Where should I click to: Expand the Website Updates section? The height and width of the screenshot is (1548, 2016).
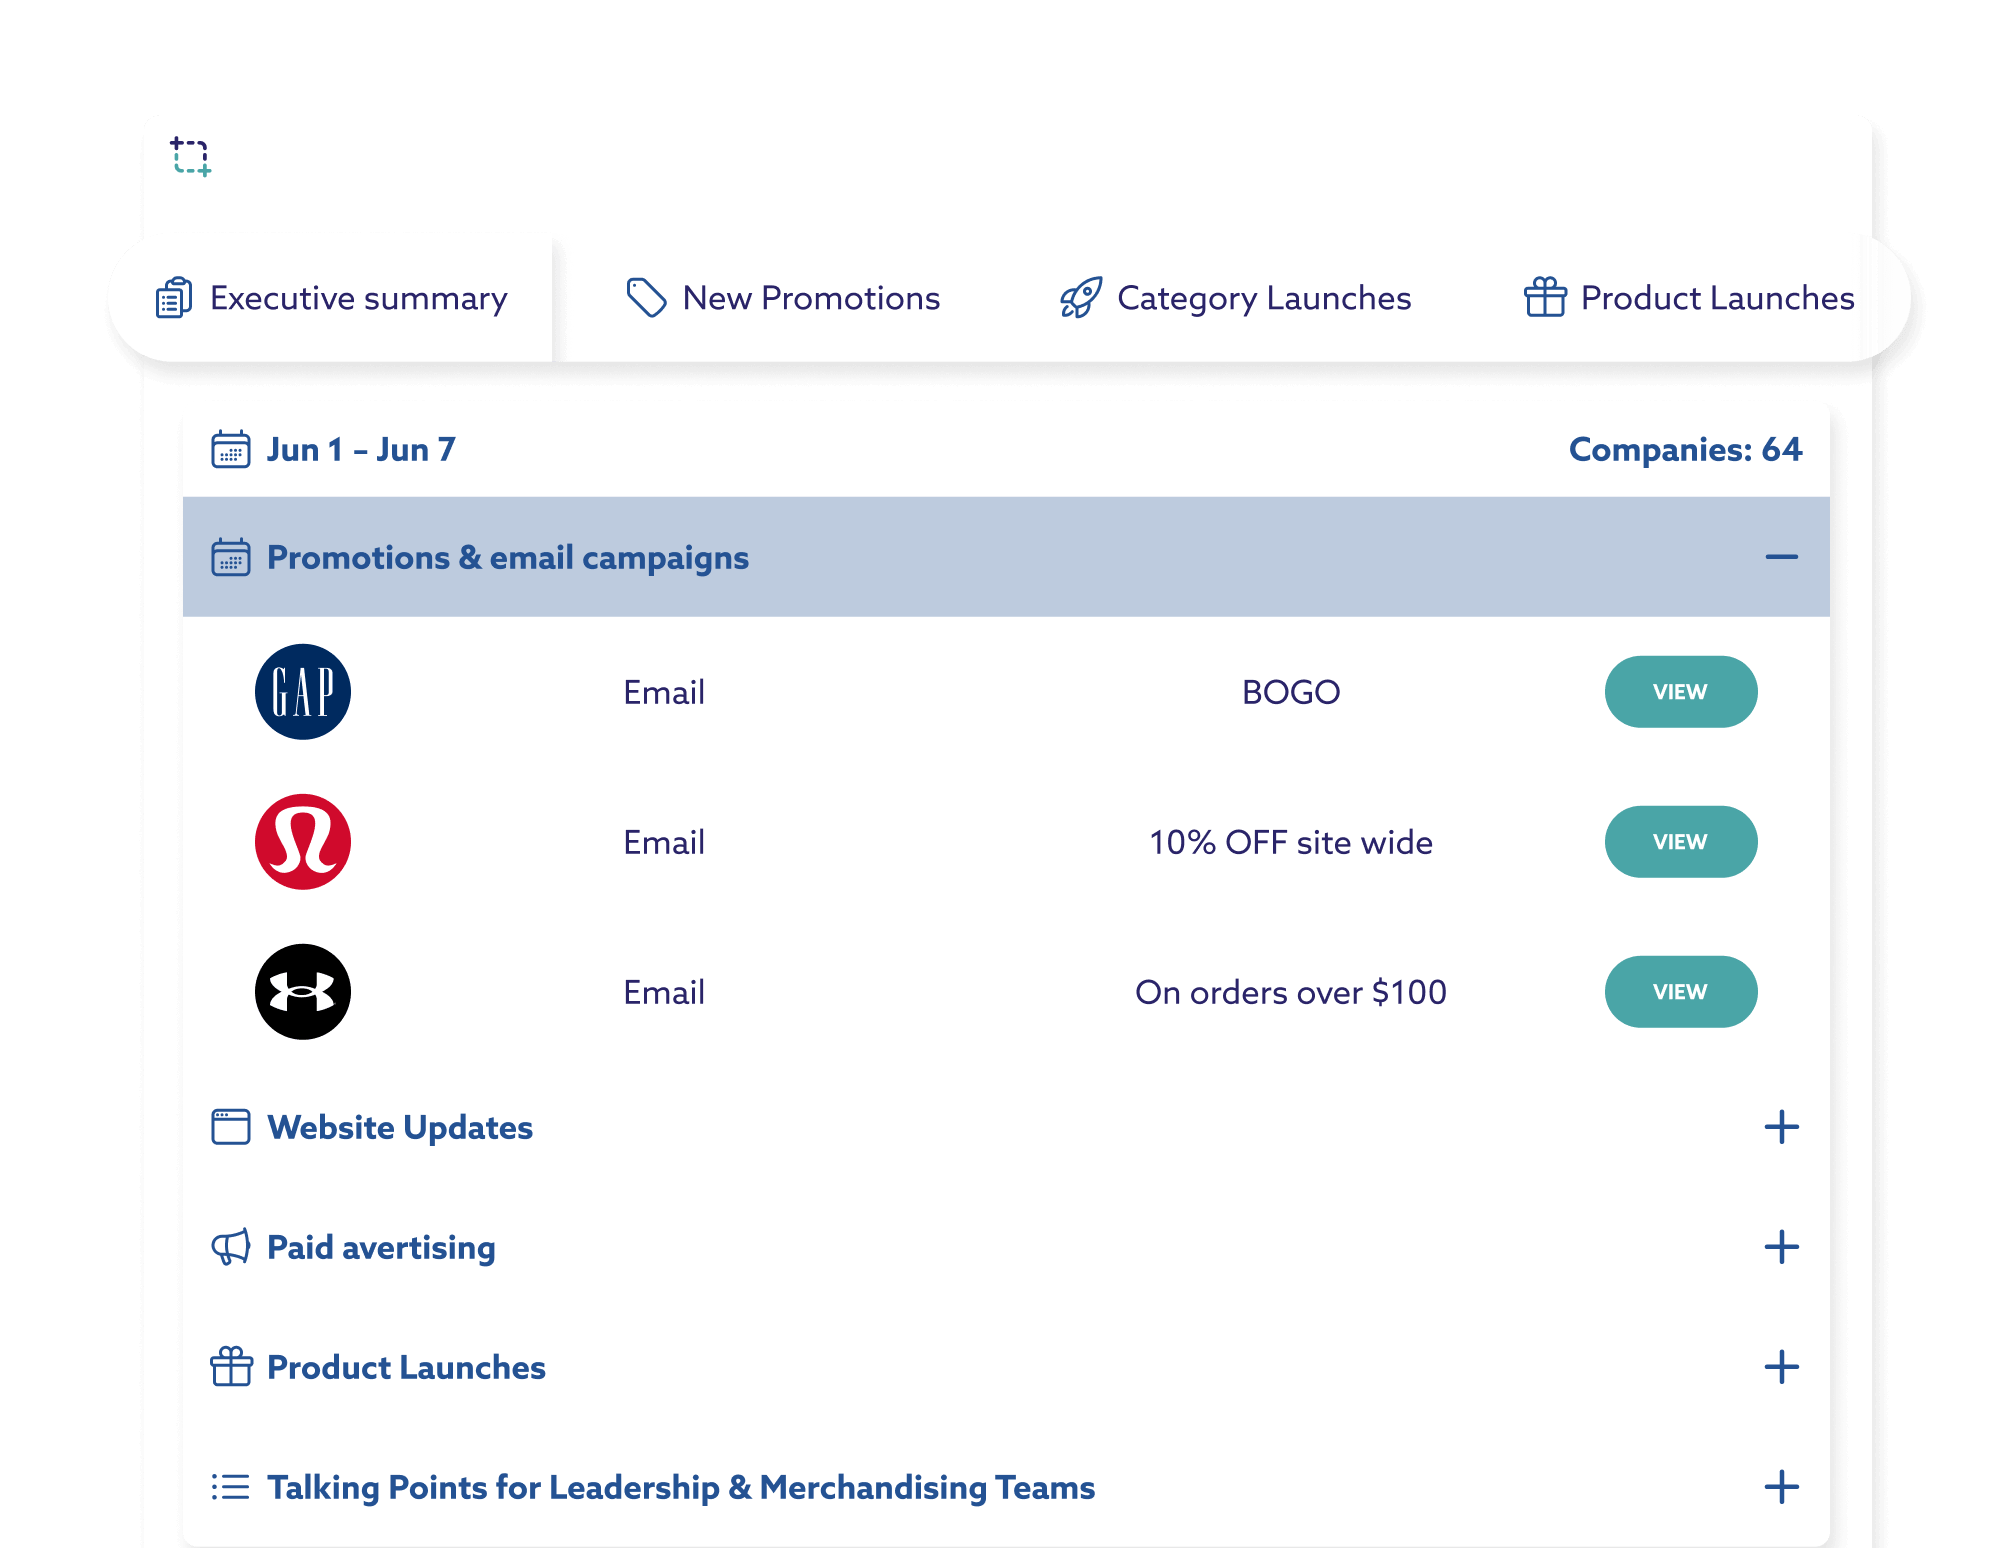1781,1127
